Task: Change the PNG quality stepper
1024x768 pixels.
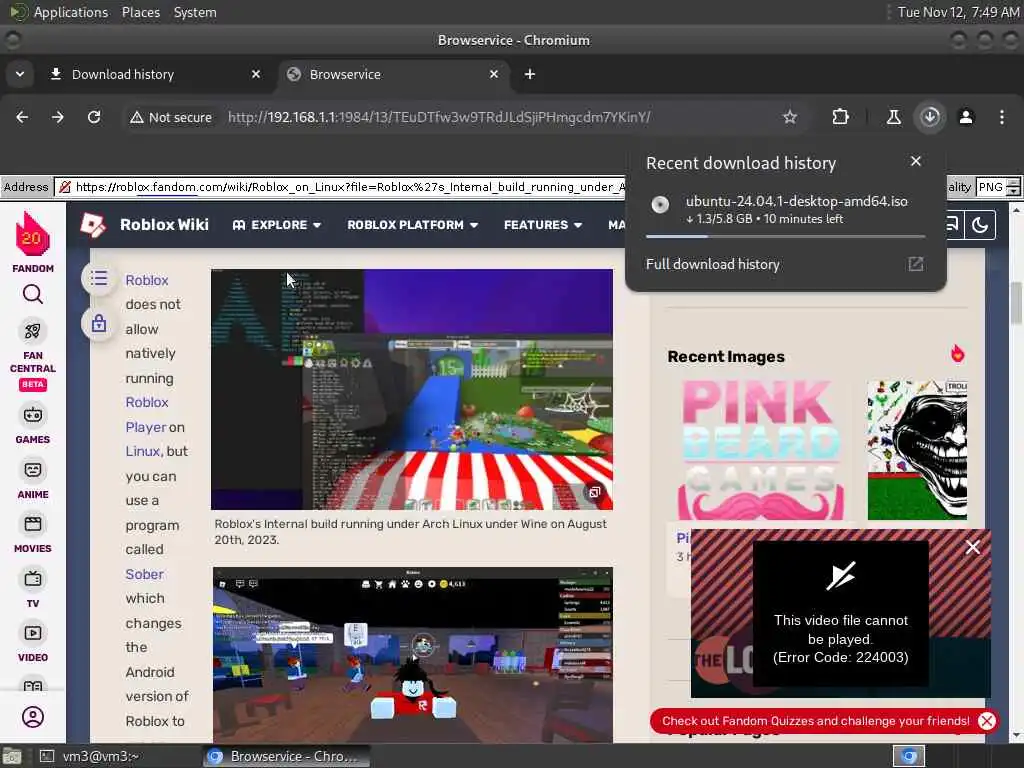Action: coord(1014,187)
